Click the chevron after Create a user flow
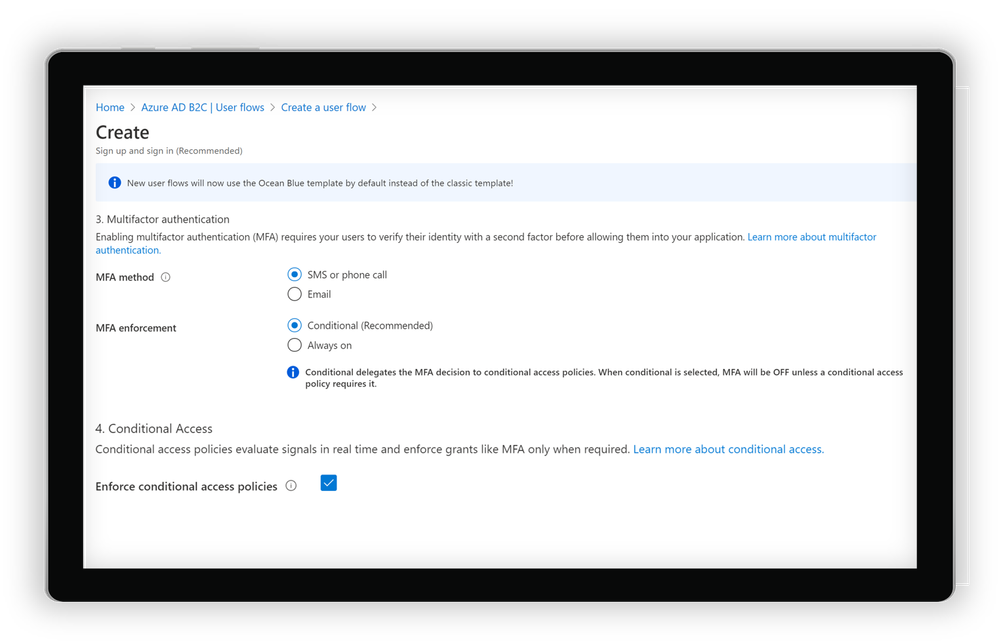The width and height of the screenshot is (999, 642). click(x=374, y=108)
